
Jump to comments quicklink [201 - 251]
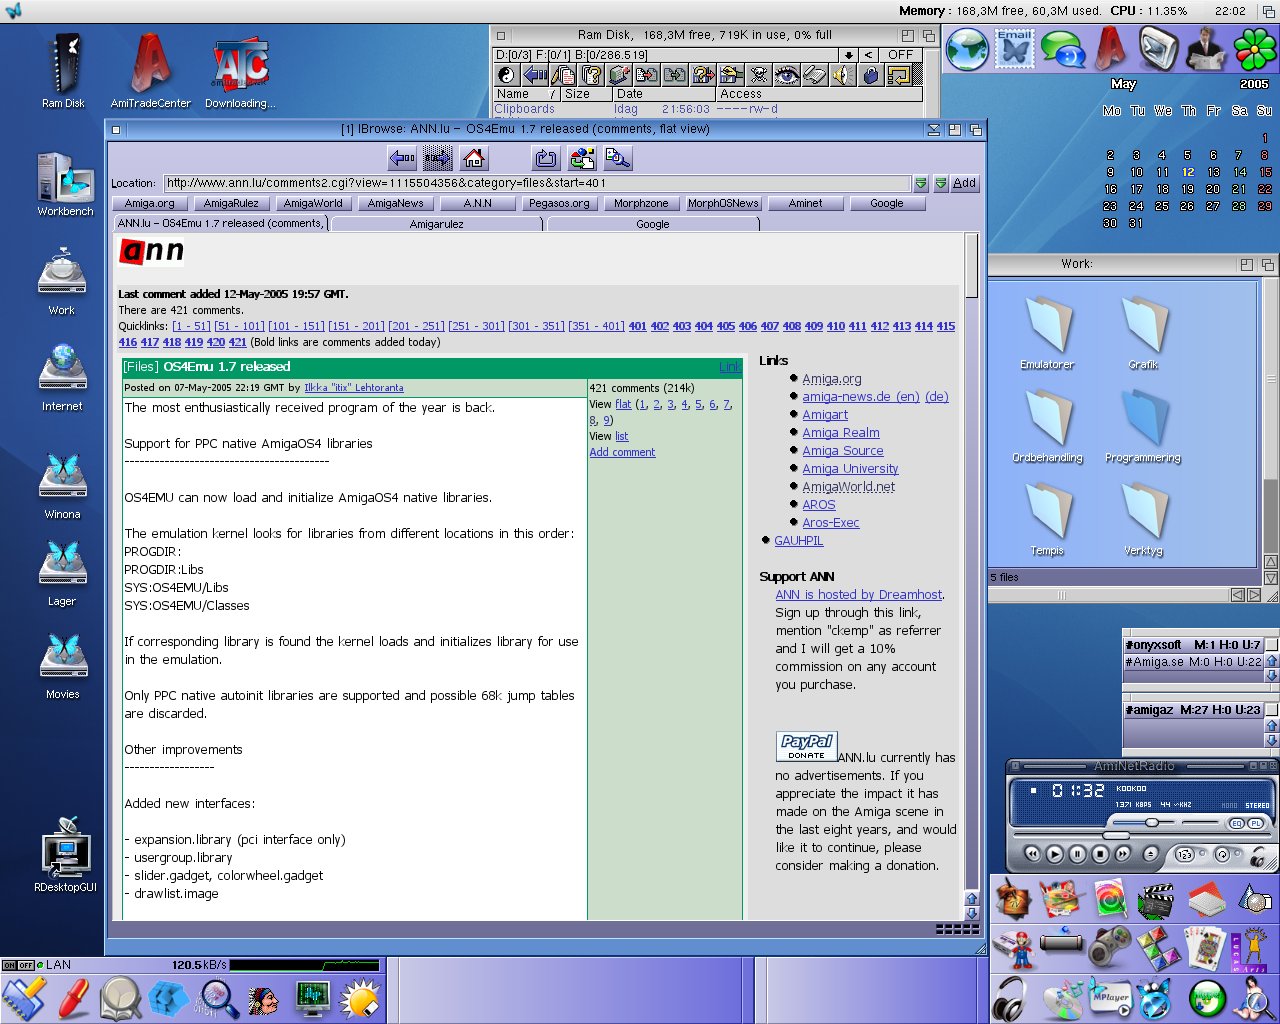click(416, 326)
